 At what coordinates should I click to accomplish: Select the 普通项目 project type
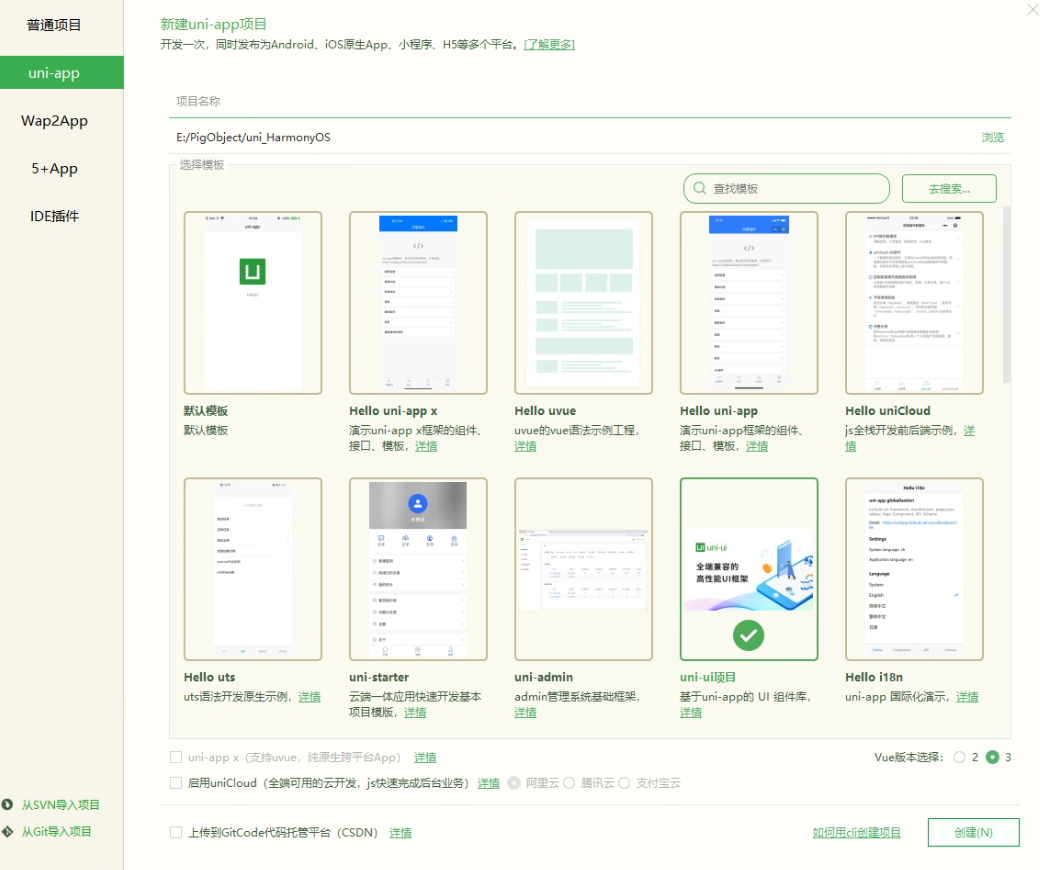pos(54,25)
